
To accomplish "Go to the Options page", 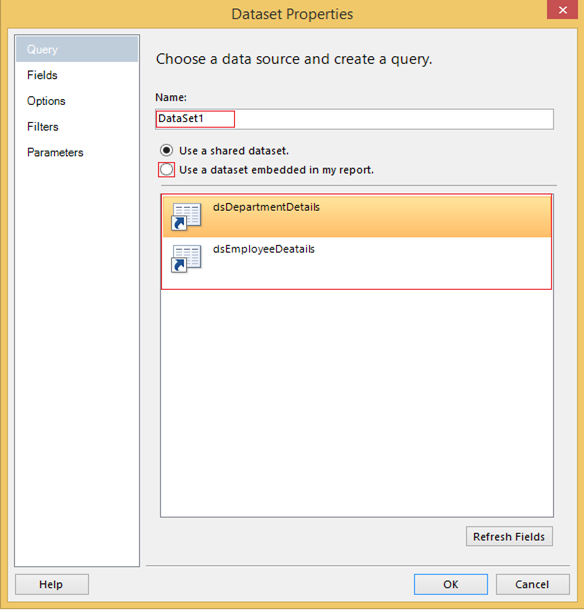I will [x=46, y=101].
